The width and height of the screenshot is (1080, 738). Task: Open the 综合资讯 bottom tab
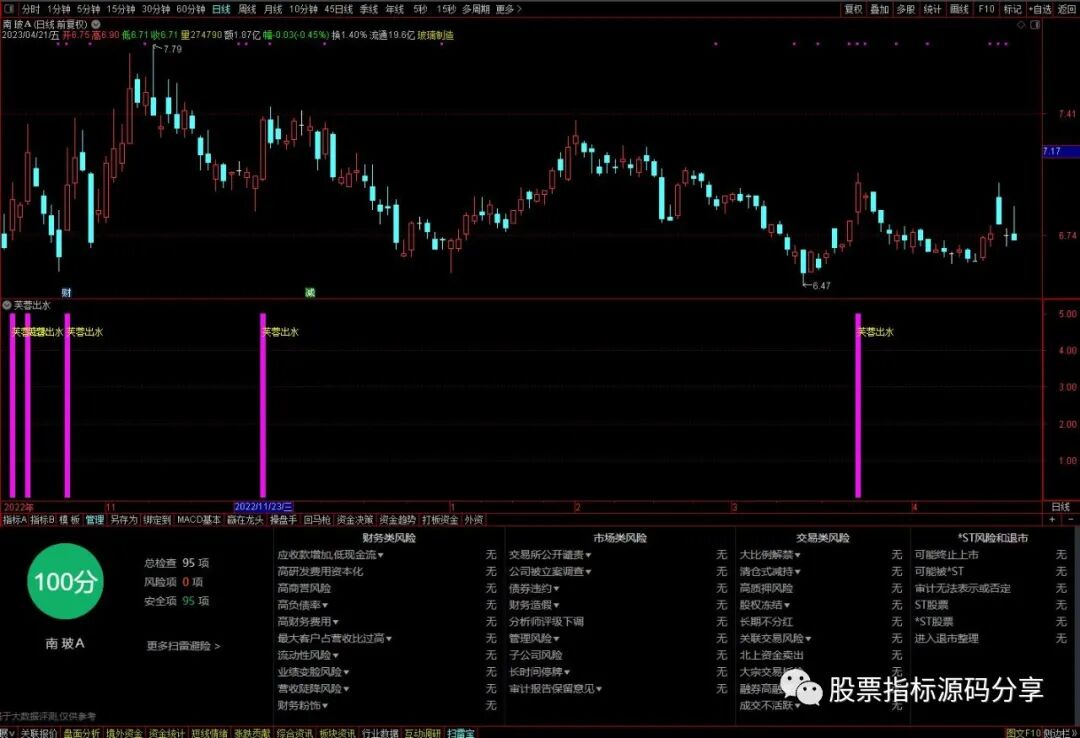click(294, 732)
